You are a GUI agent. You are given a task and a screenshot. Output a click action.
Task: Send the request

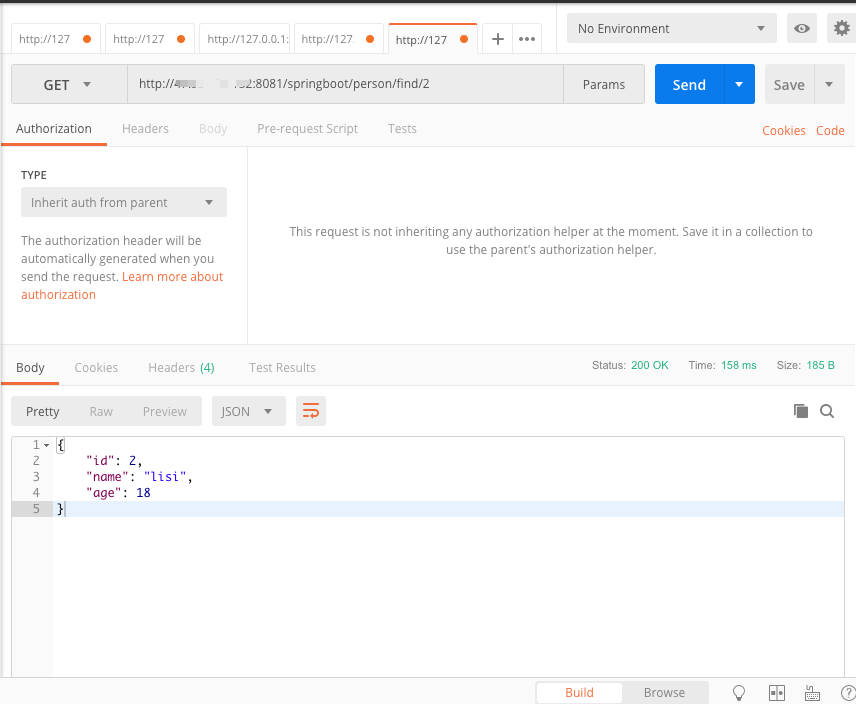(689, 84)
